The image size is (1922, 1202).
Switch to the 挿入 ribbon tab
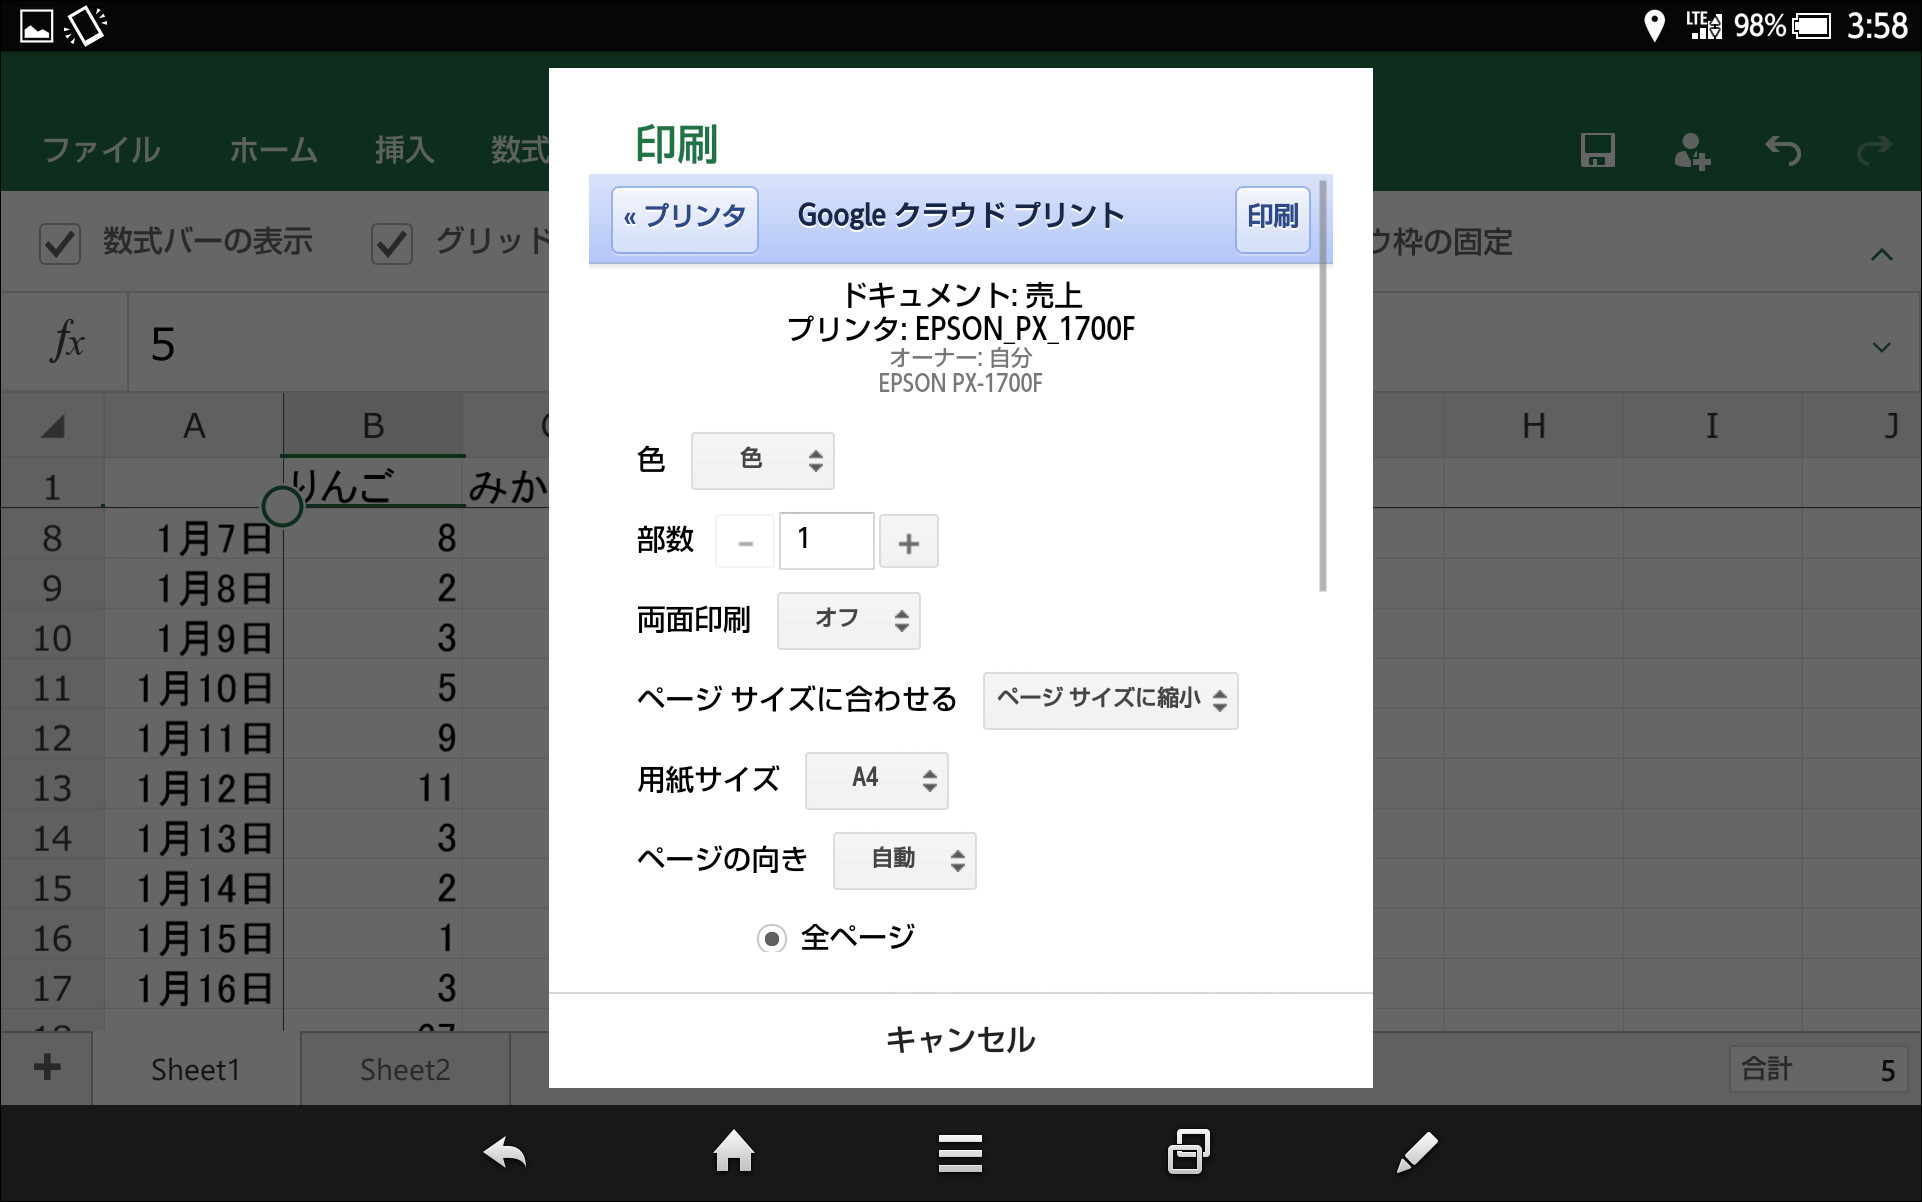(x=403, y=150)
